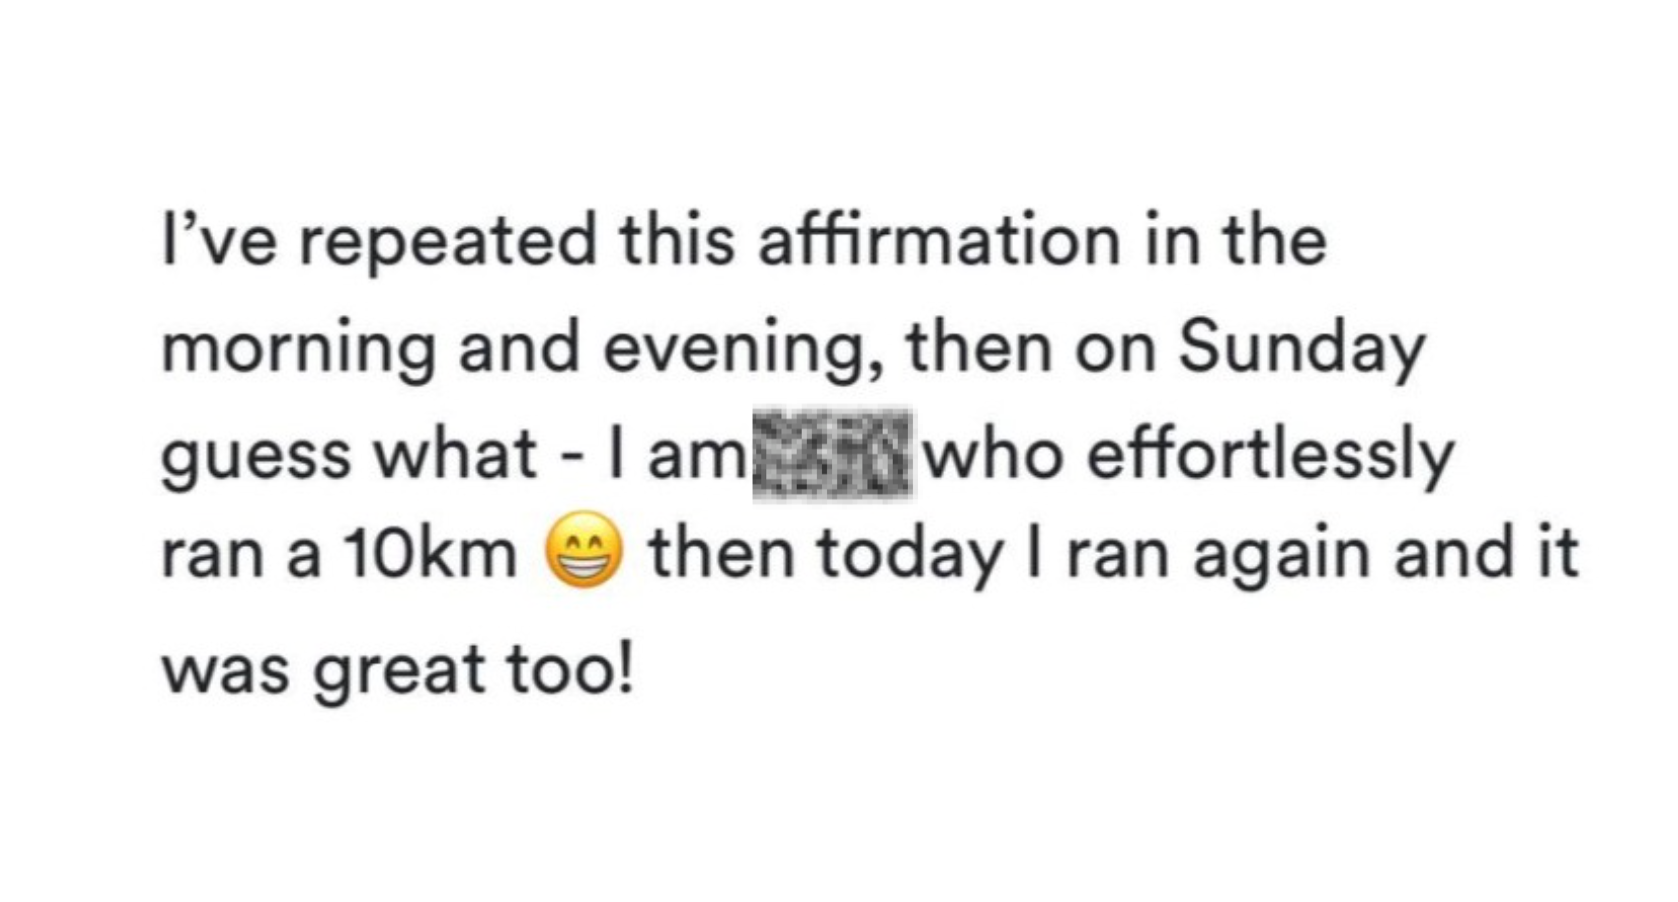Click the word 'too!' at the end
This screenshot has height=902, width=1678.
click(569, 667)
